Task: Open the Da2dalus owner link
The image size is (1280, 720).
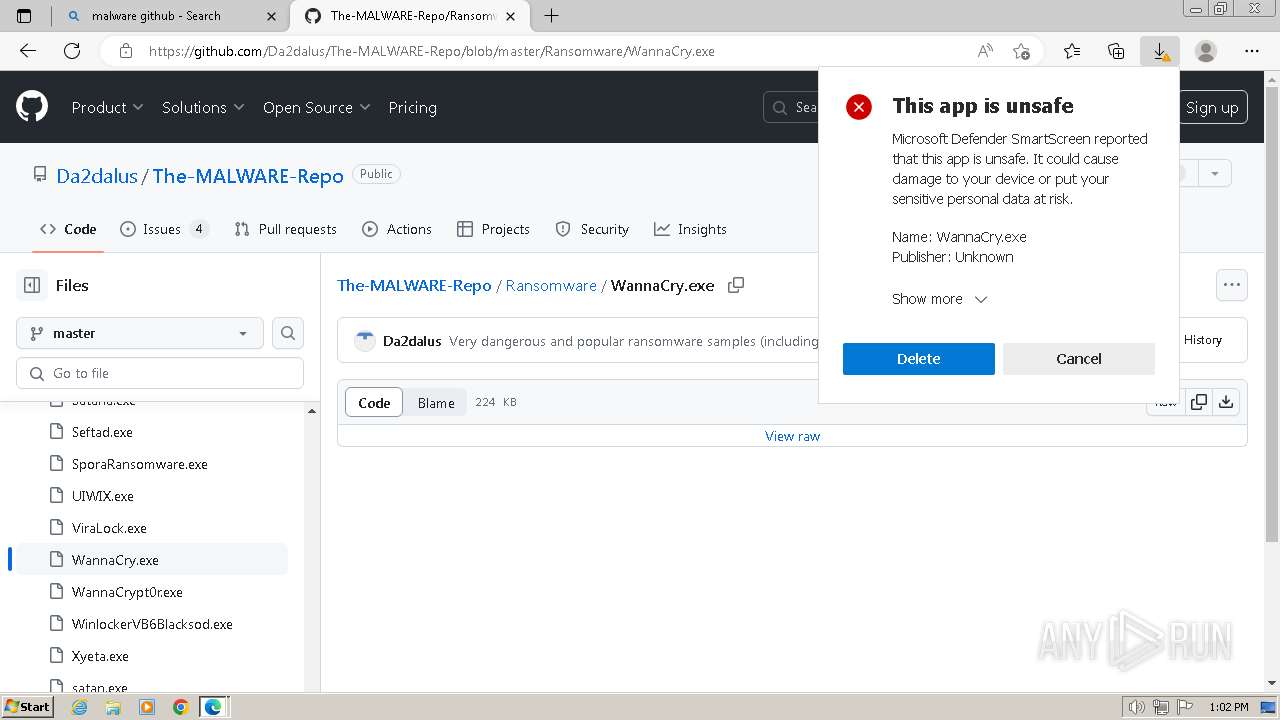Action: tap(97, 176)
